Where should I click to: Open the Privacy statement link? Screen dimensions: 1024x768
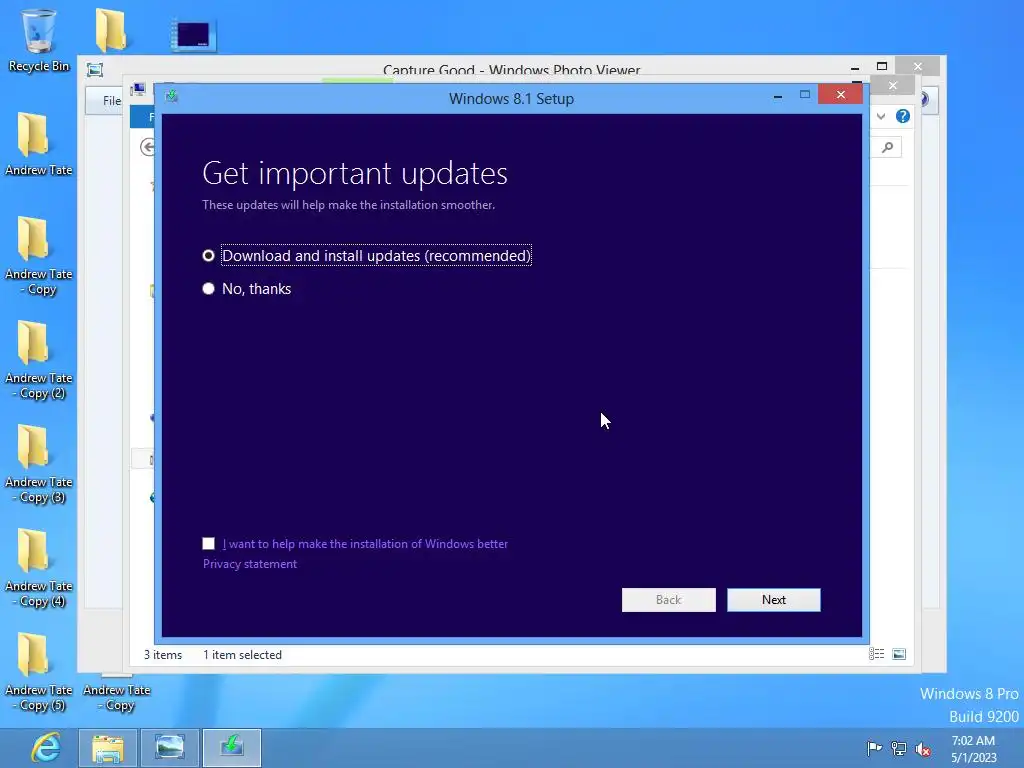coord(249,564)
